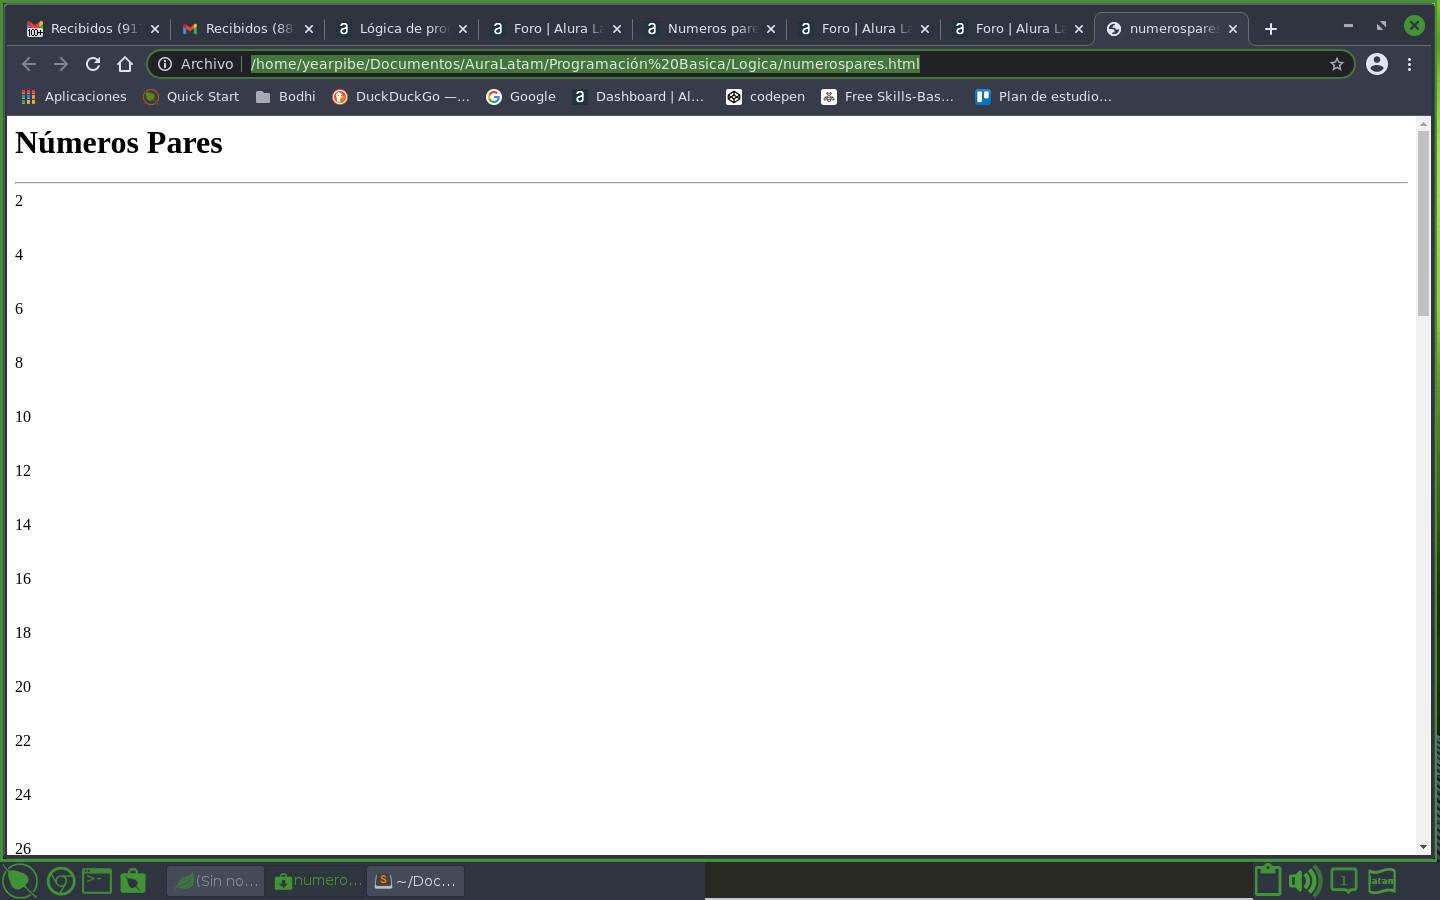Screen dimensions: 1440x900
Task: Open the Free Skills-Bas... bookmark
Action: point(888,97)
